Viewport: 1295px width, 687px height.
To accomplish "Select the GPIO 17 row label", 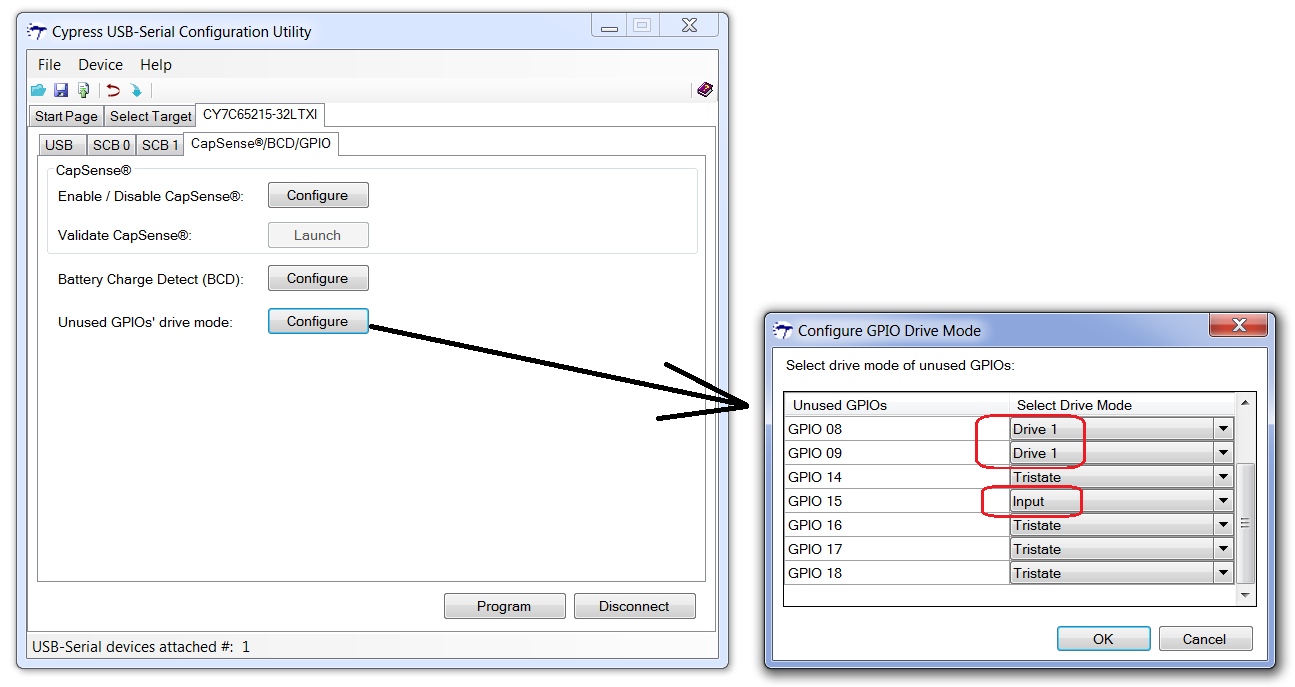I will pyautogui.click(x=815, y=549).
